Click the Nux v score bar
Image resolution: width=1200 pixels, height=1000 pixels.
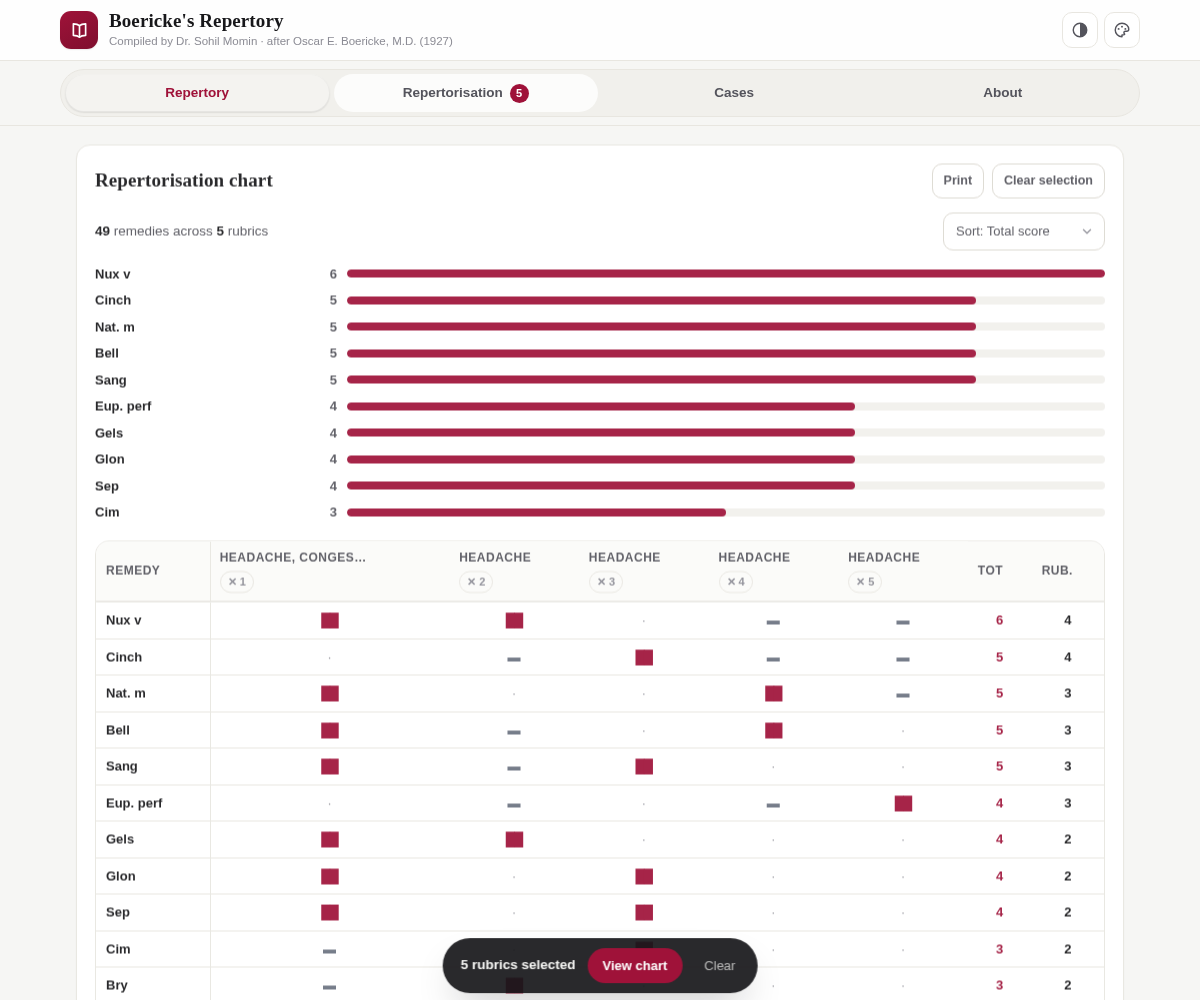pos(726,274)
